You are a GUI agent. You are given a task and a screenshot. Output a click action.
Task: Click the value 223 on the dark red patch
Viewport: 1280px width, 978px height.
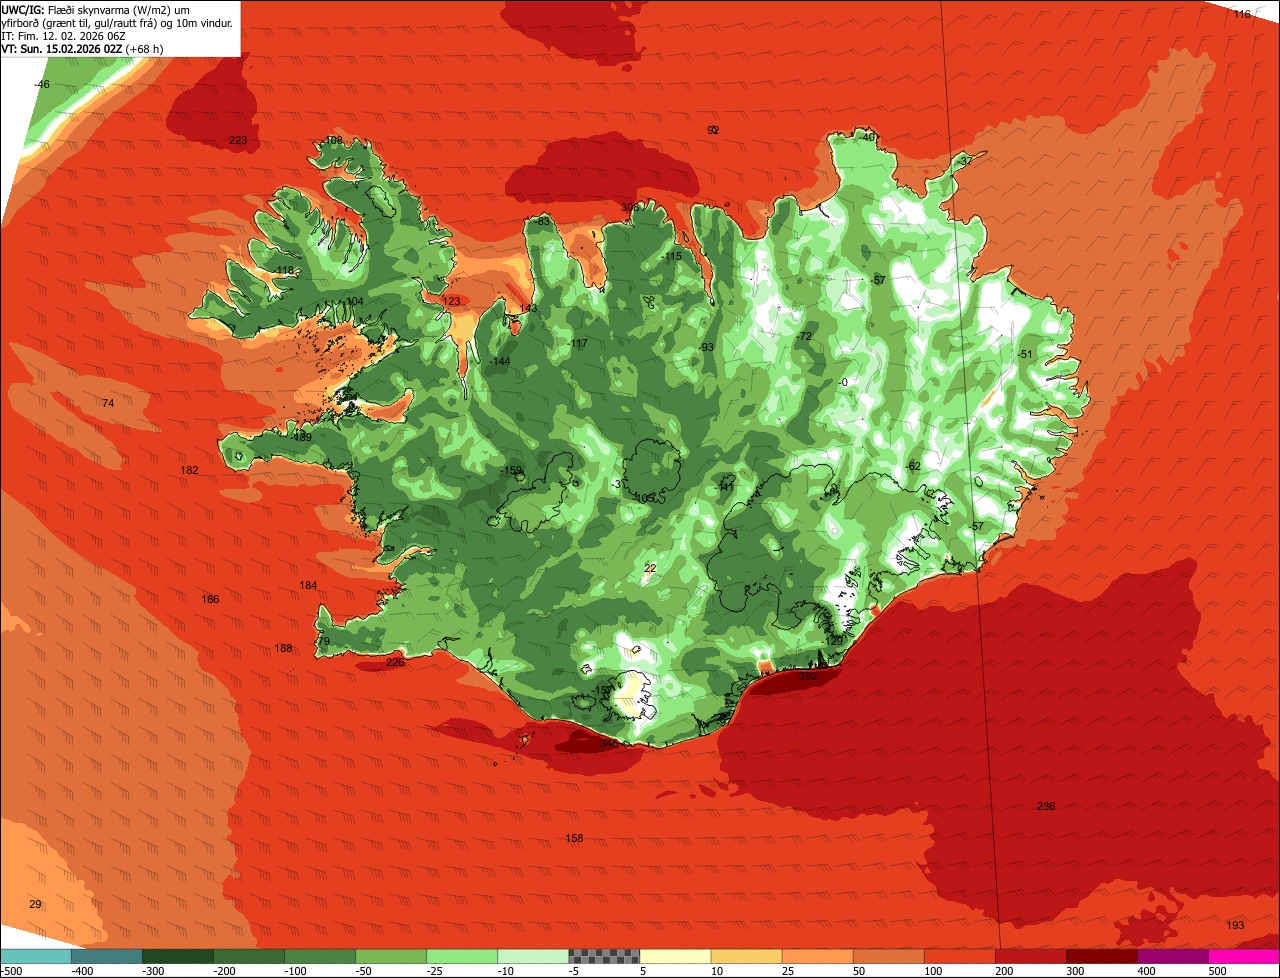238,140
